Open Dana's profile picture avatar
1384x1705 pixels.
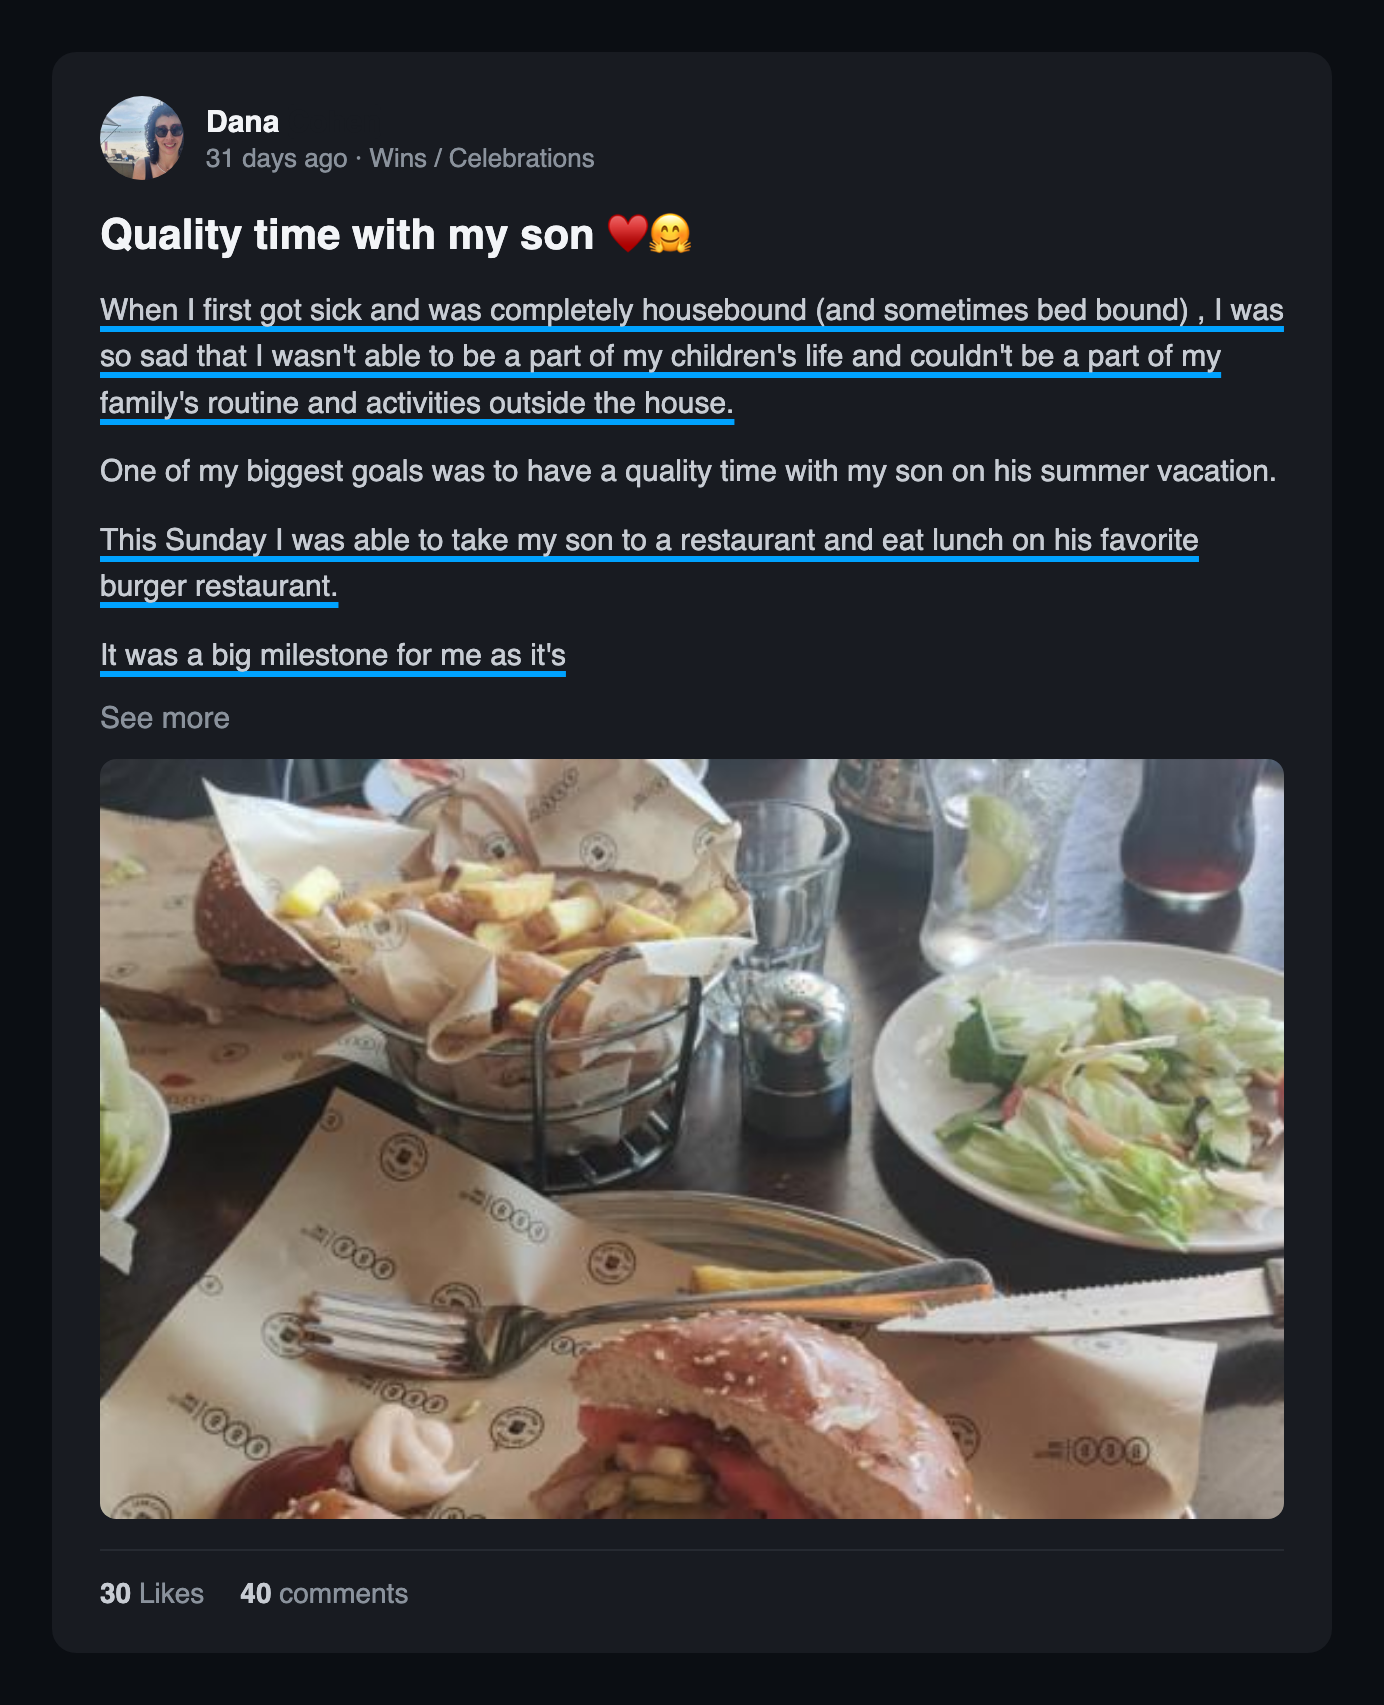coord(142,138)
